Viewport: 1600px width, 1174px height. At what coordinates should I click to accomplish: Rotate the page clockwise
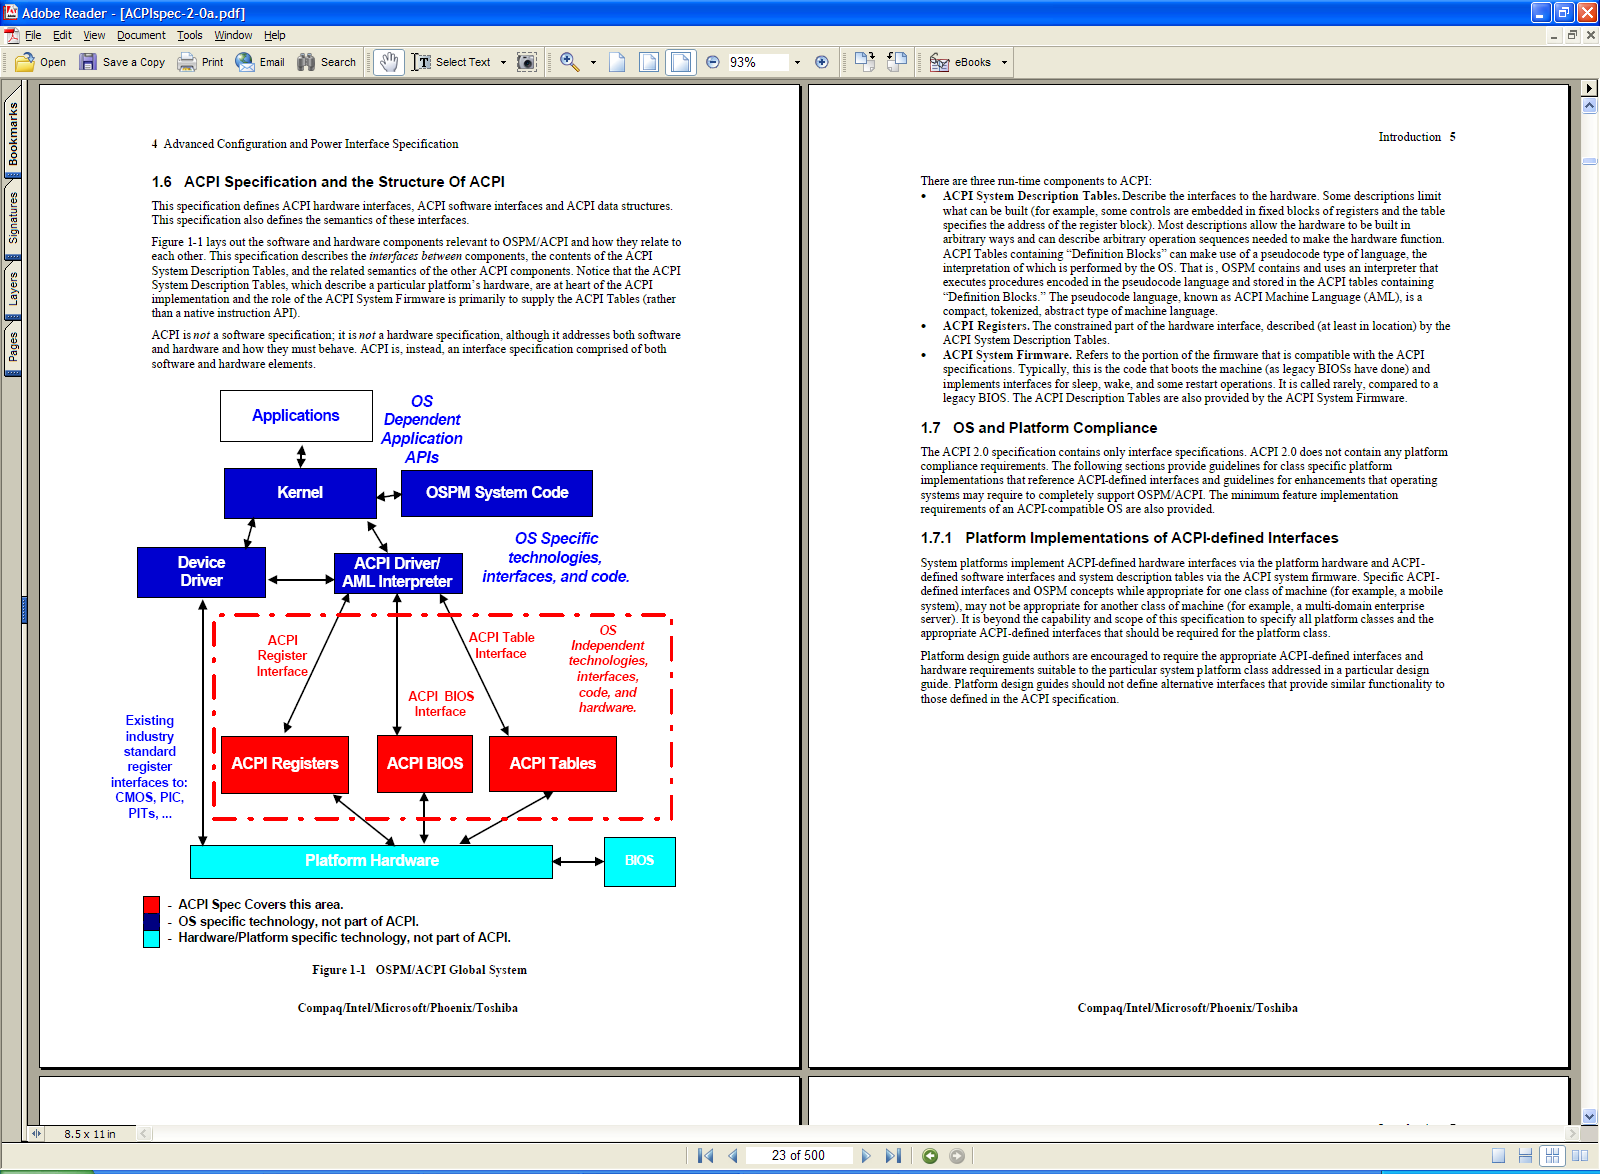[864, 62]
